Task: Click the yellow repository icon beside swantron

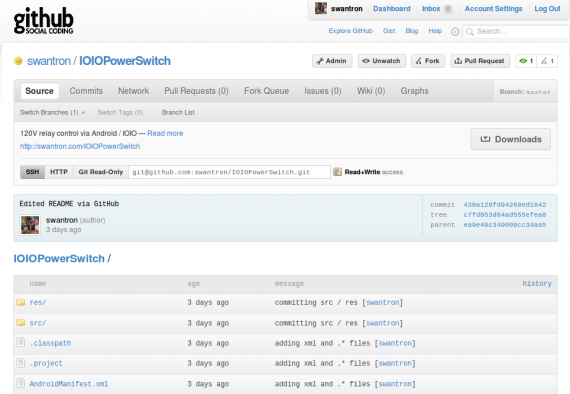Action: (x=18, y=61)
